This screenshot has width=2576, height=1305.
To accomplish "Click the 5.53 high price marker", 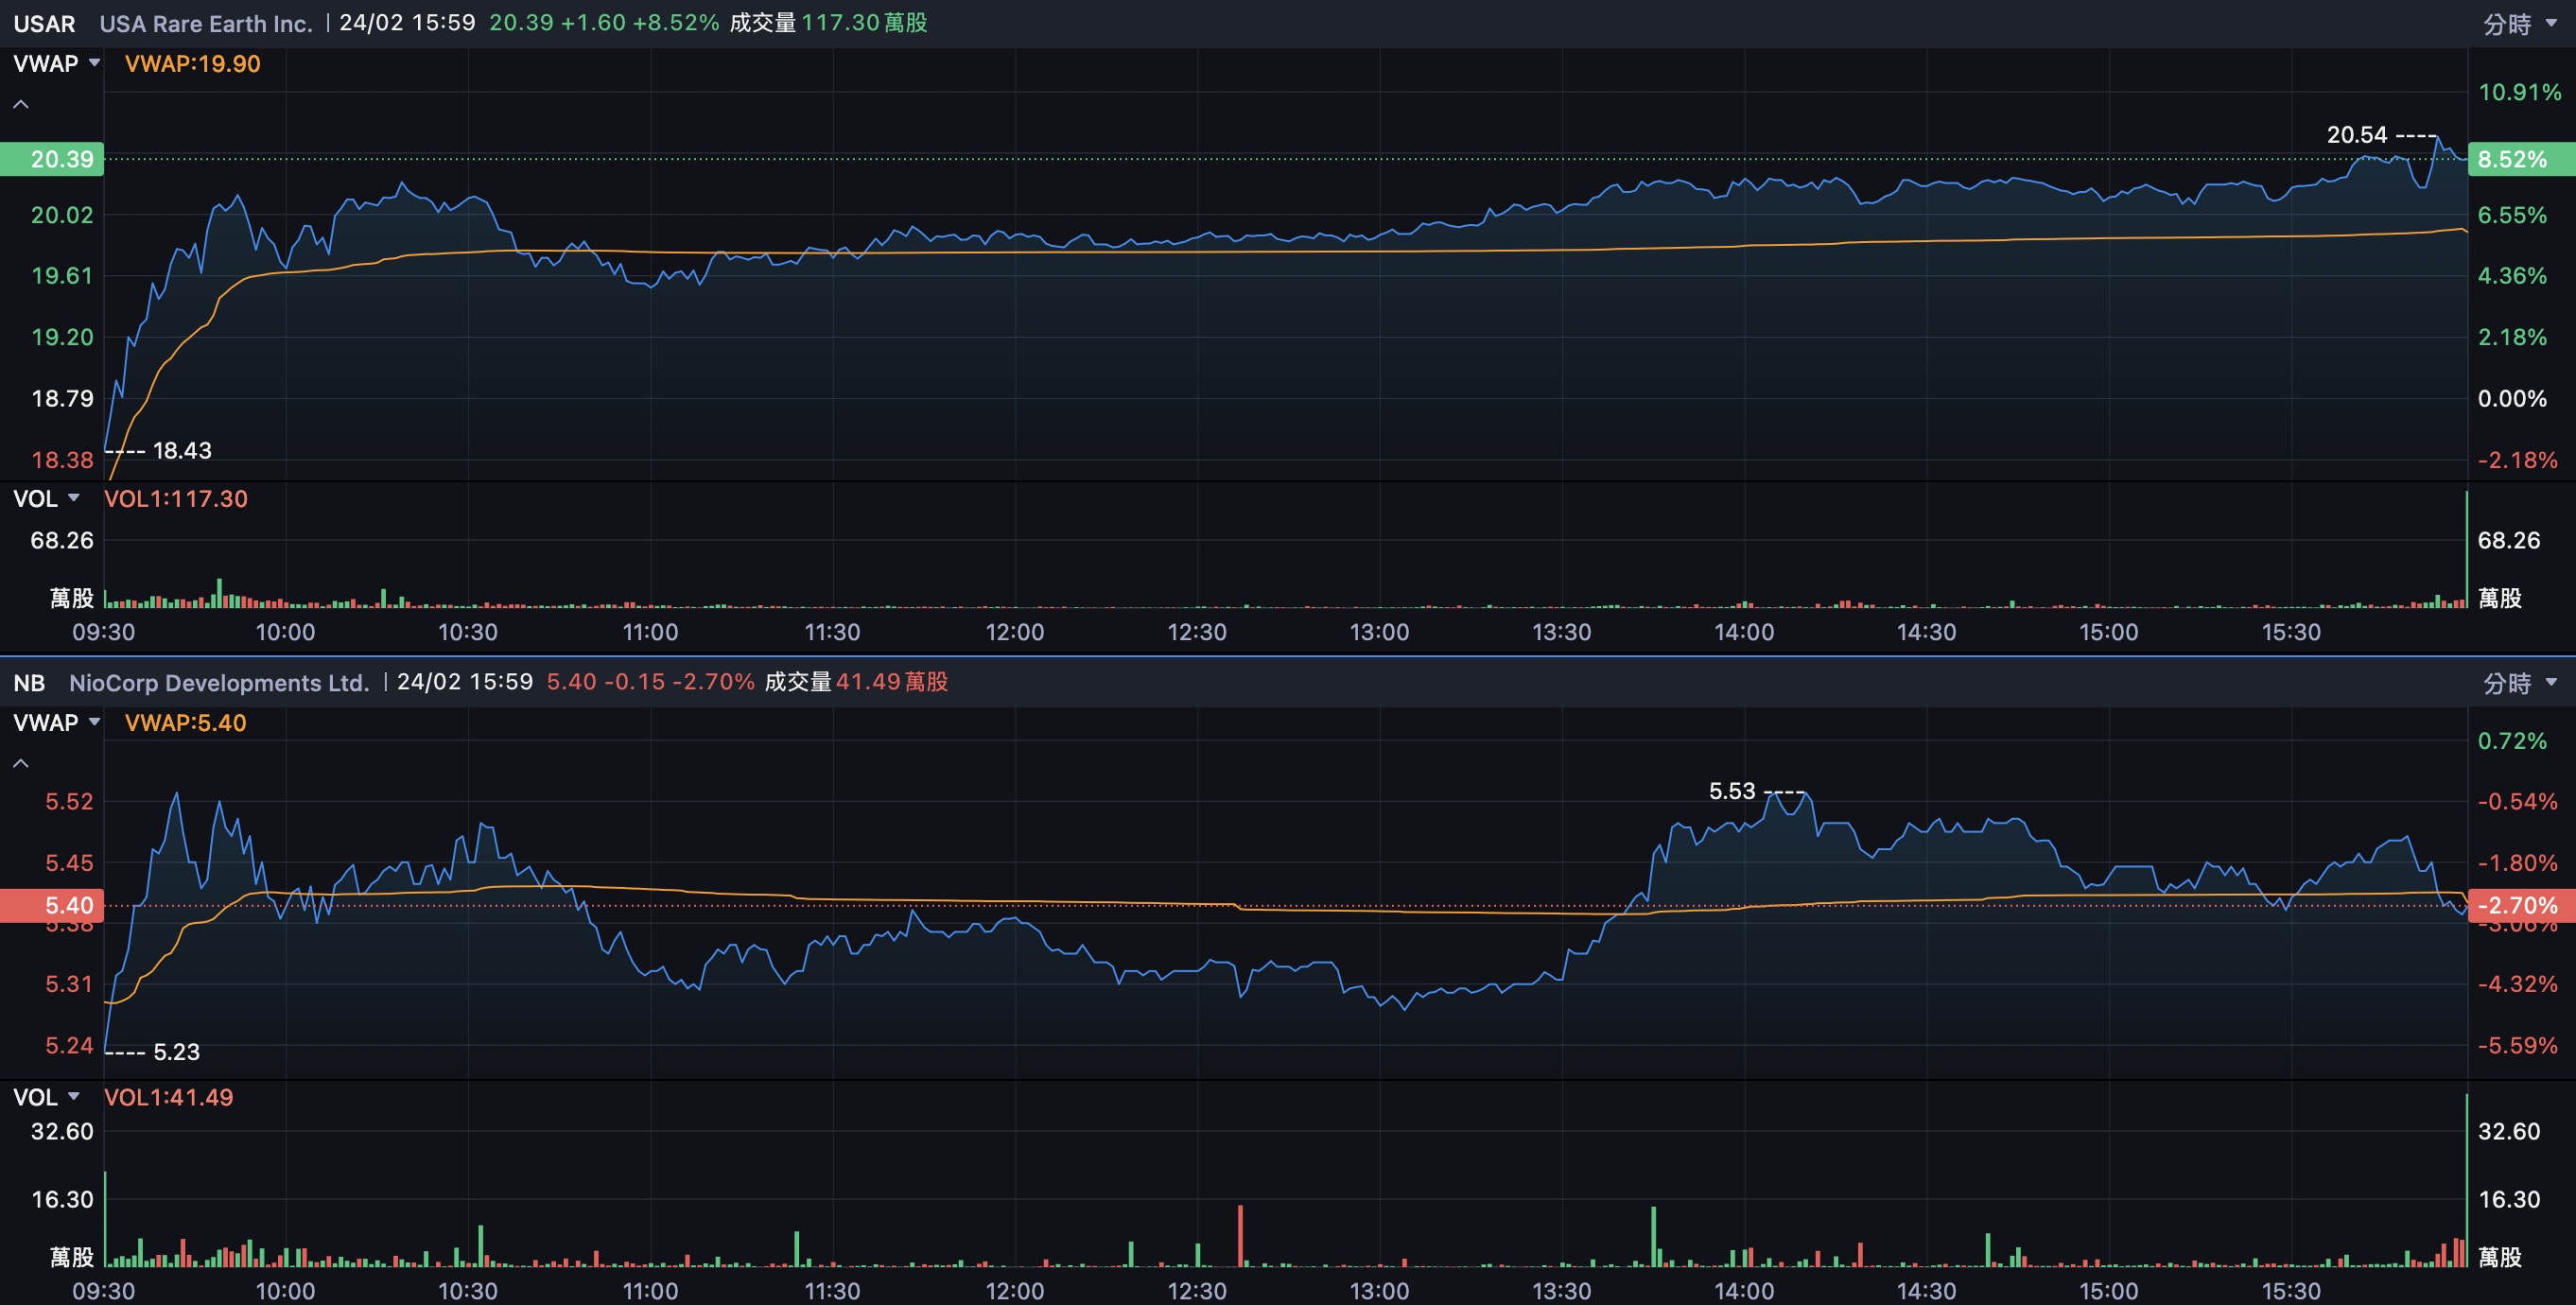I will point(1731,791).
